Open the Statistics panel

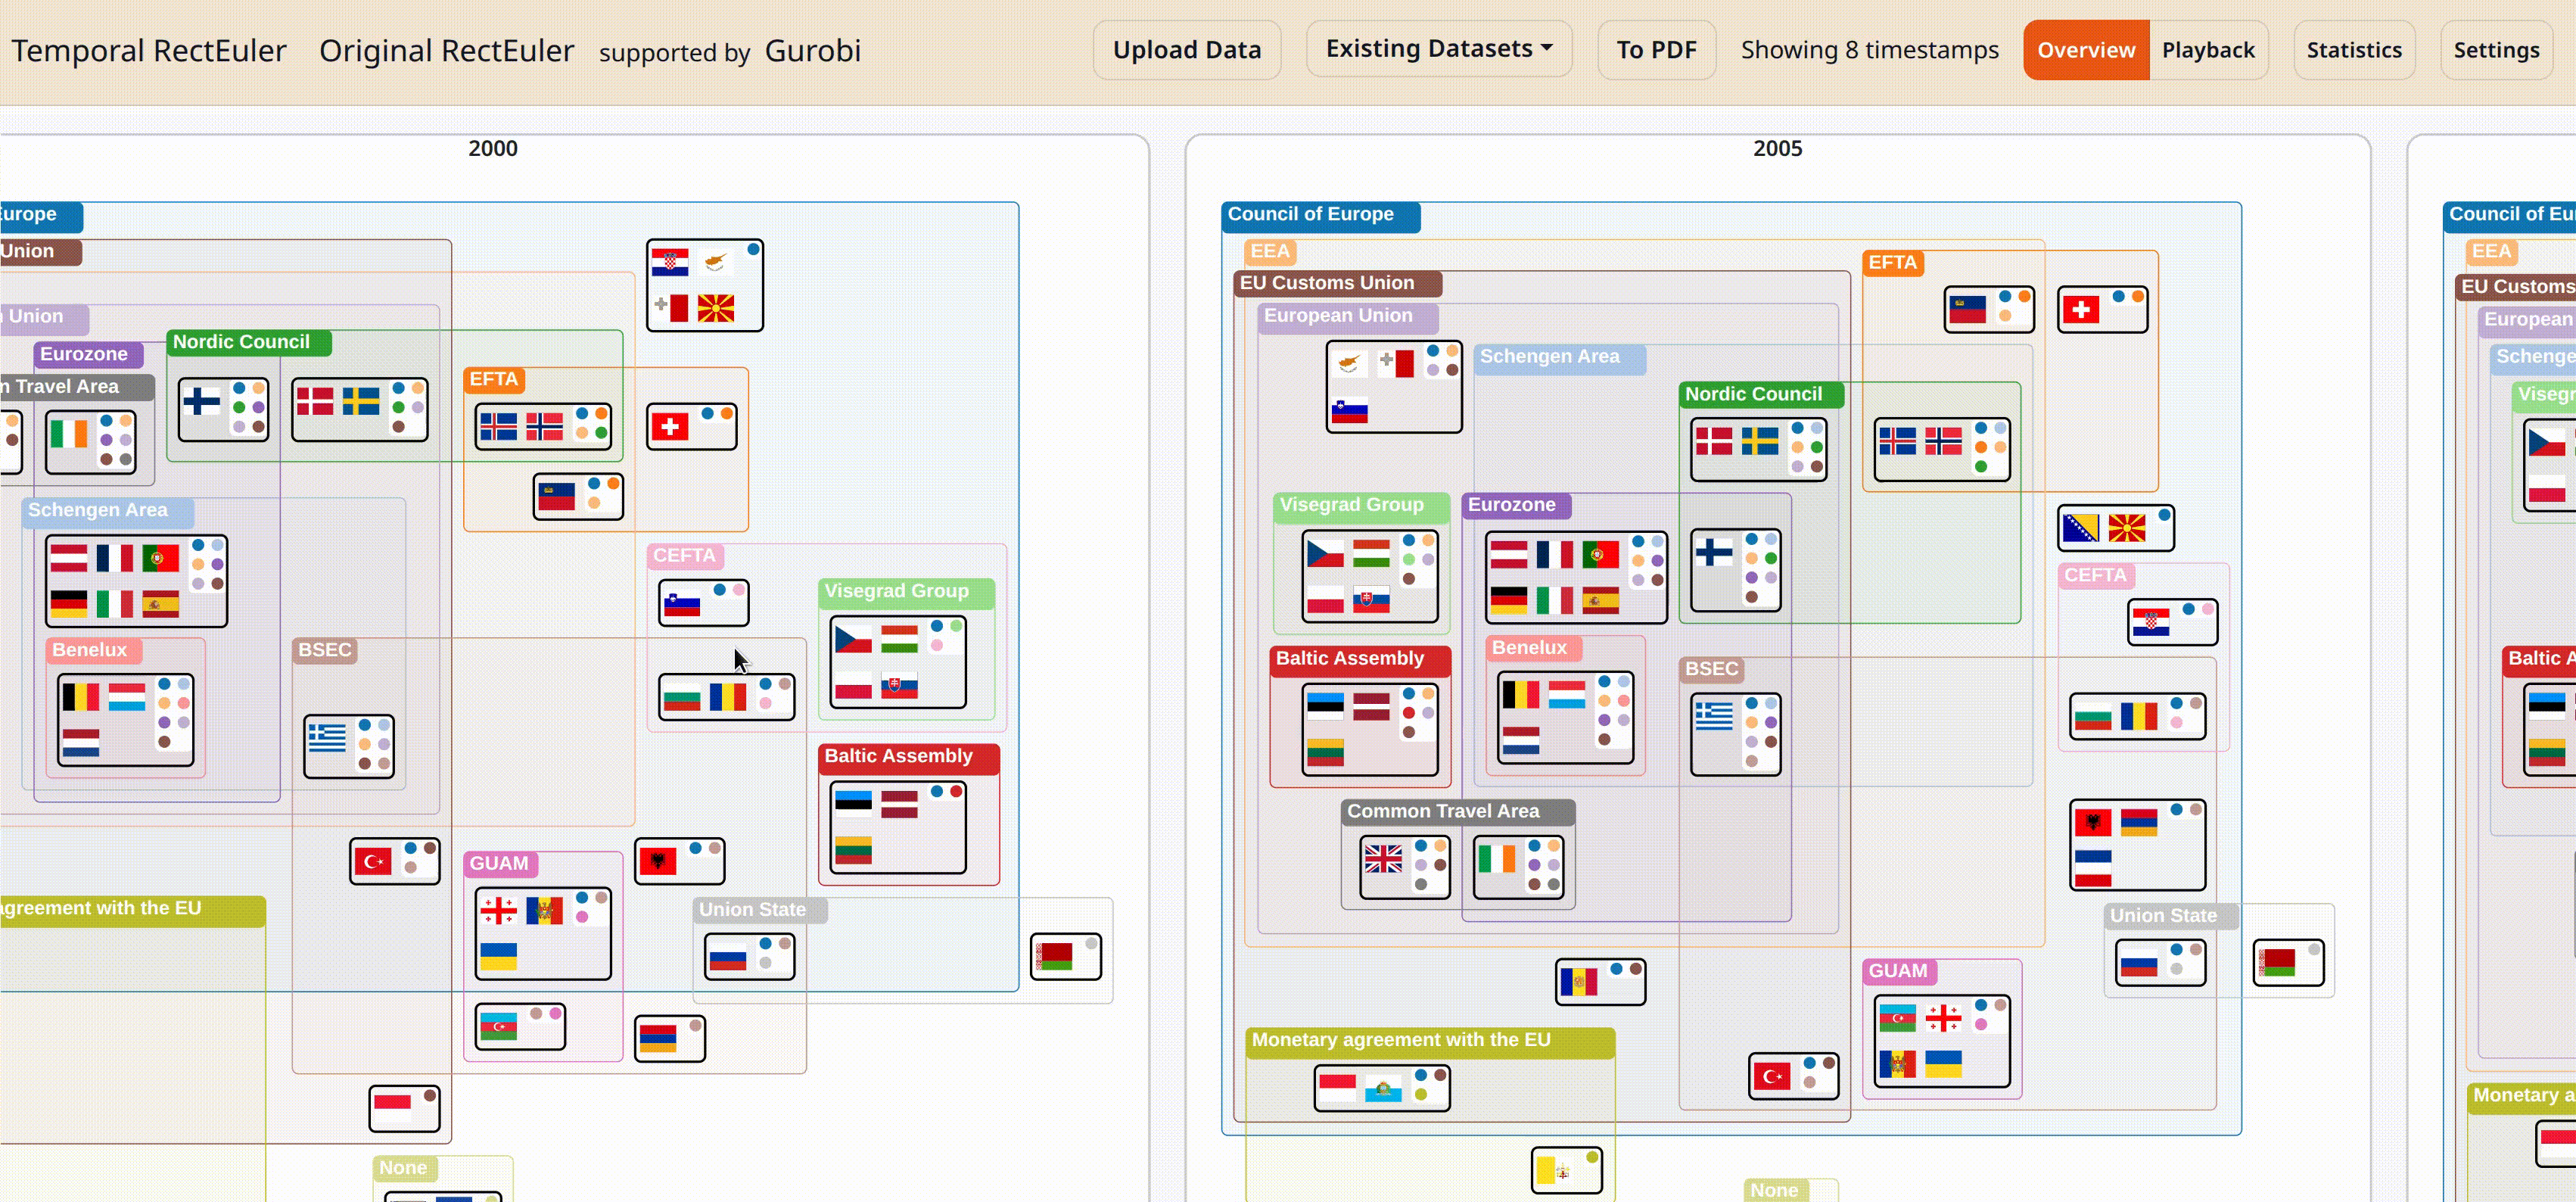[2353, 50]
